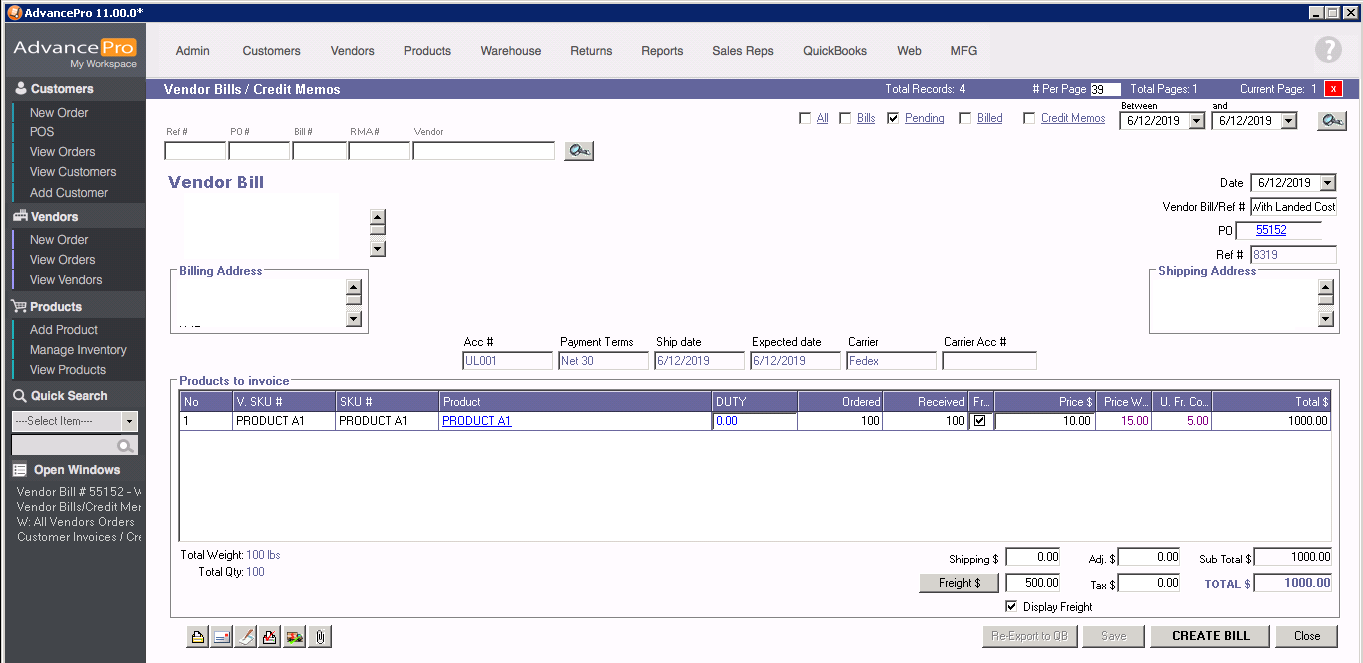Viewport: 1363px width, 663px height.
Task: Enable the Credit Memos checkbox
Action: point(1029,118)
